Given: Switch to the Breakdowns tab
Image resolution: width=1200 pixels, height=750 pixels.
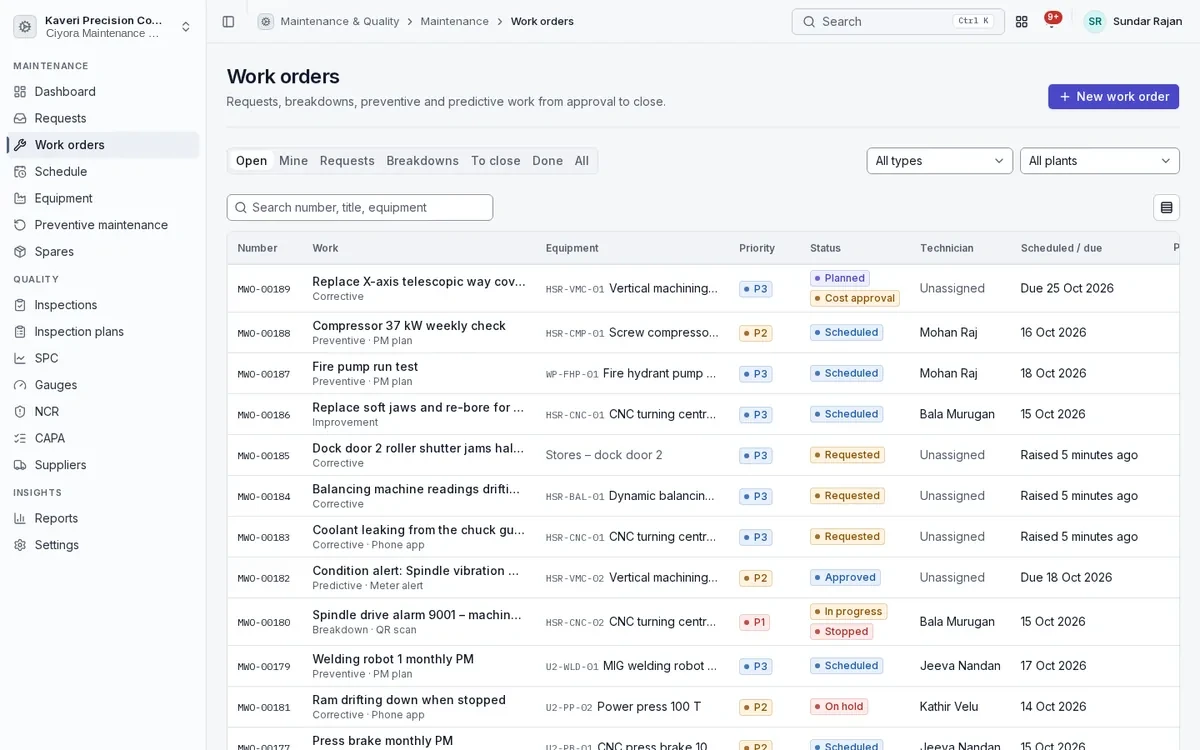Looking at the screenshot, I should click(x=422, y=161).
